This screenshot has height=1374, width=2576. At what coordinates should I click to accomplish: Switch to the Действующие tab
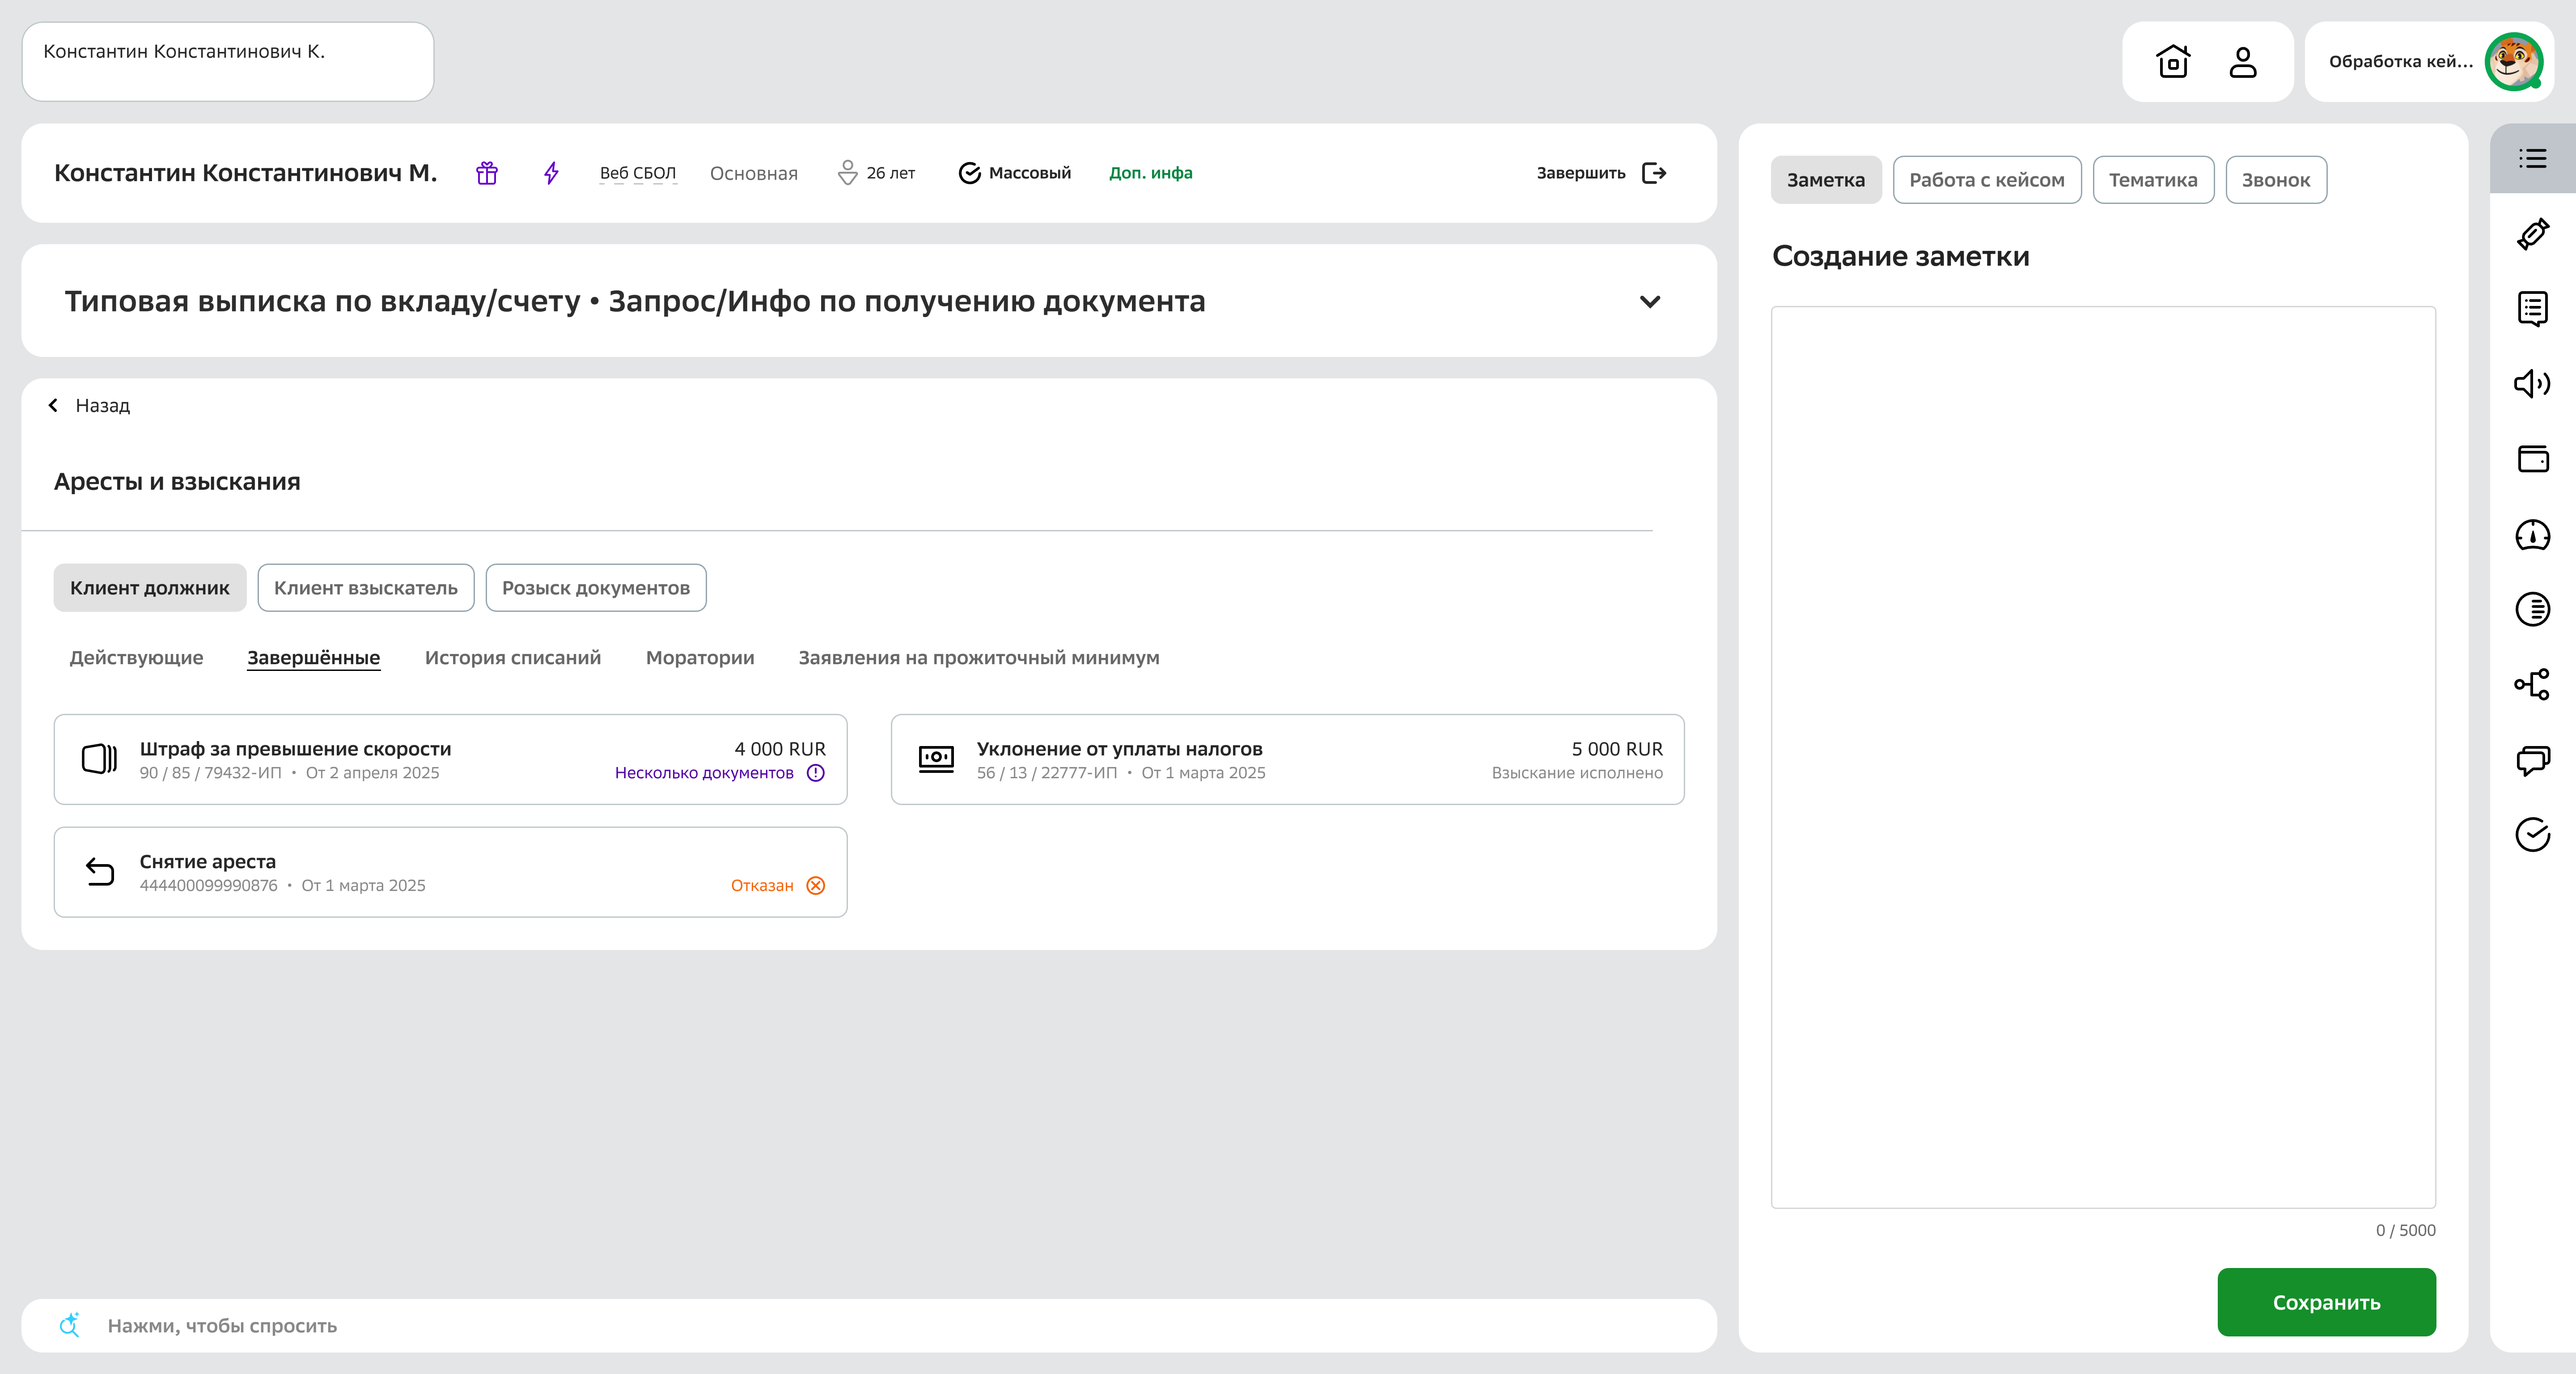pyautogui.click(x=137, y=658)
